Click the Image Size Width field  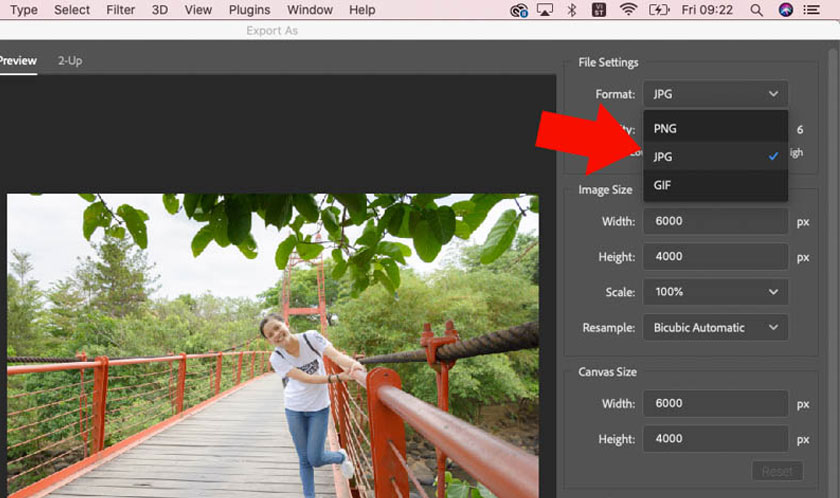coord(714,221)
